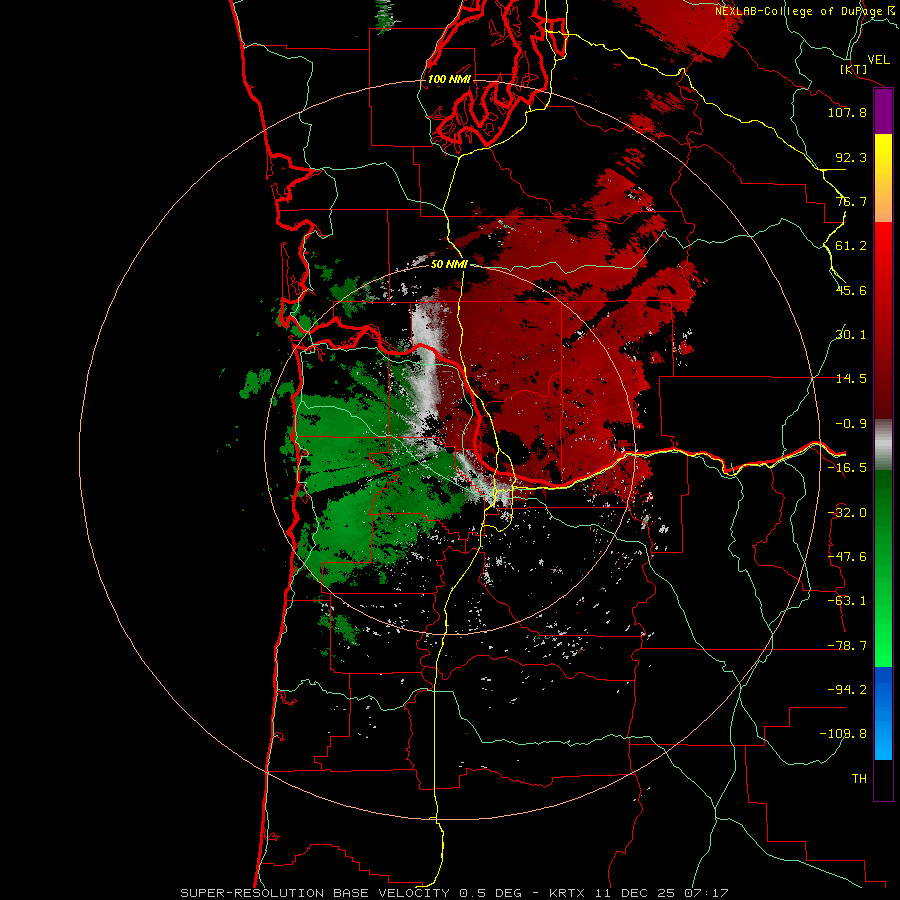
Task: Click the -0.9 legend value
Action: coord(851,424)
